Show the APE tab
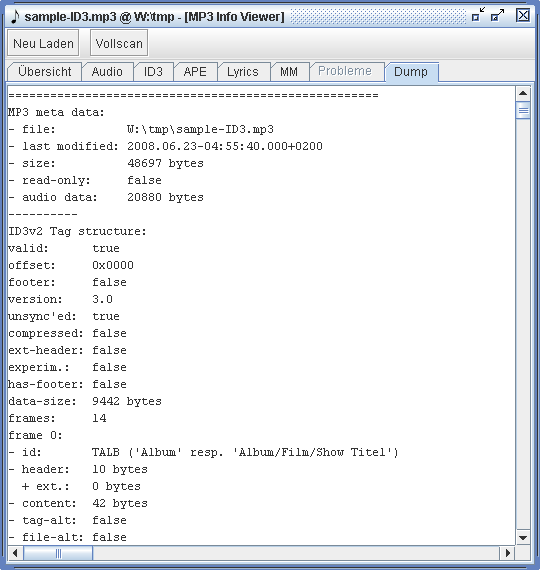Image resolution: width=540 pixels, height=570 pixels. [195, 72]
